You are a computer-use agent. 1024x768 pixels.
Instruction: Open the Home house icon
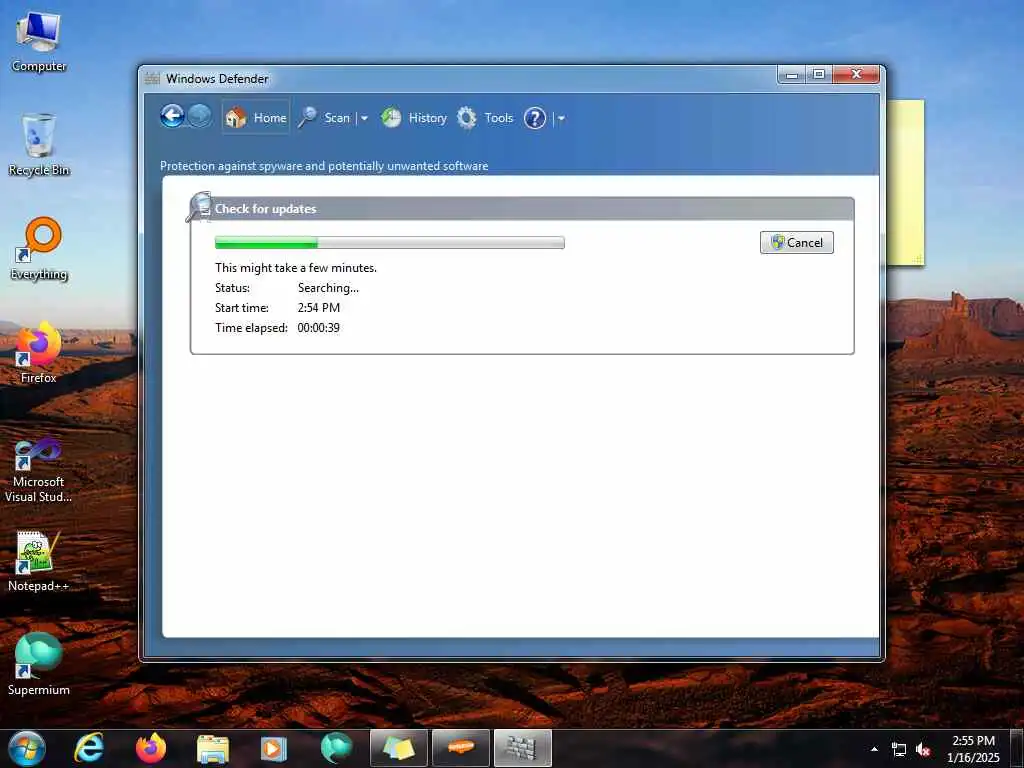(236, 118)
